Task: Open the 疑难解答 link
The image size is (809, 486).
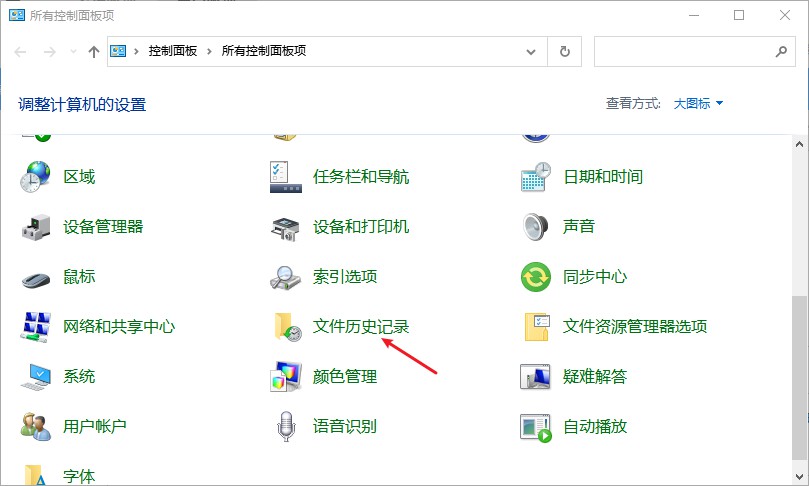Action: pyautogui.click(x=594, y=377)
